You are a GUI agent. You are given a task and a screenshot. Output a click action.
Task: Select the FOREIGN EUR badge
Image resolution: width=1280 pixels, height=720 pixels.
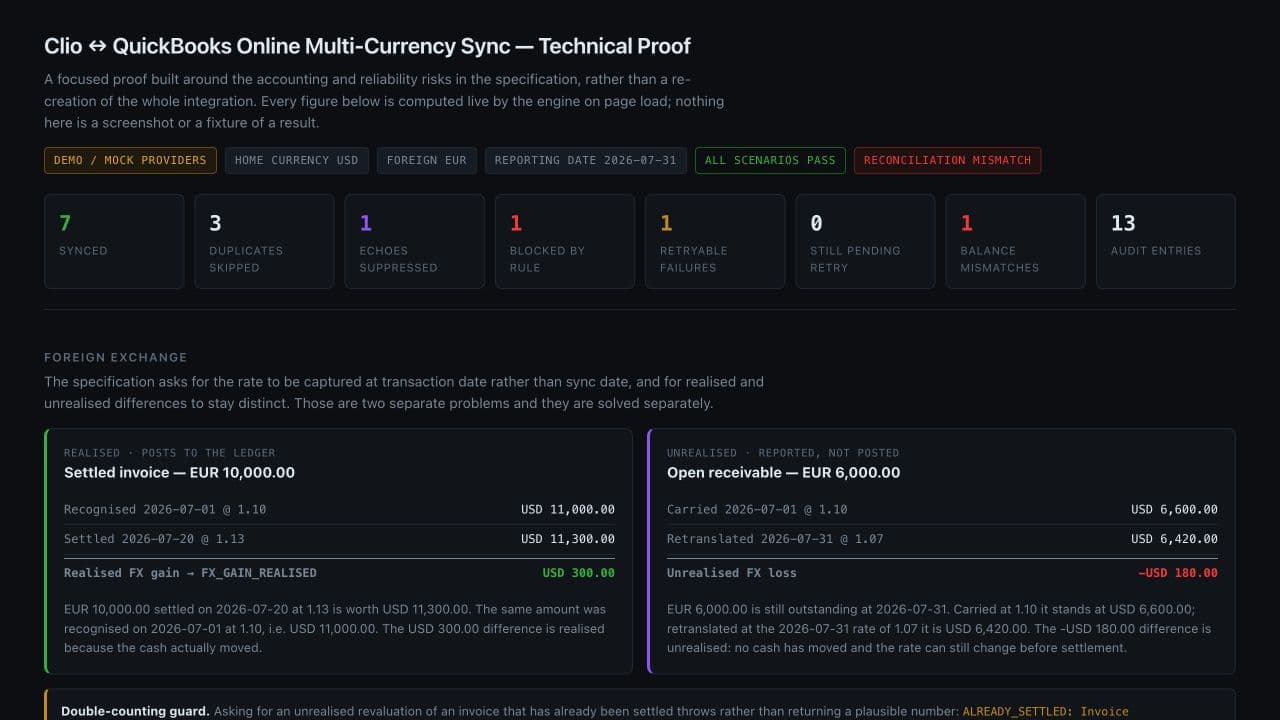point(426,160)
